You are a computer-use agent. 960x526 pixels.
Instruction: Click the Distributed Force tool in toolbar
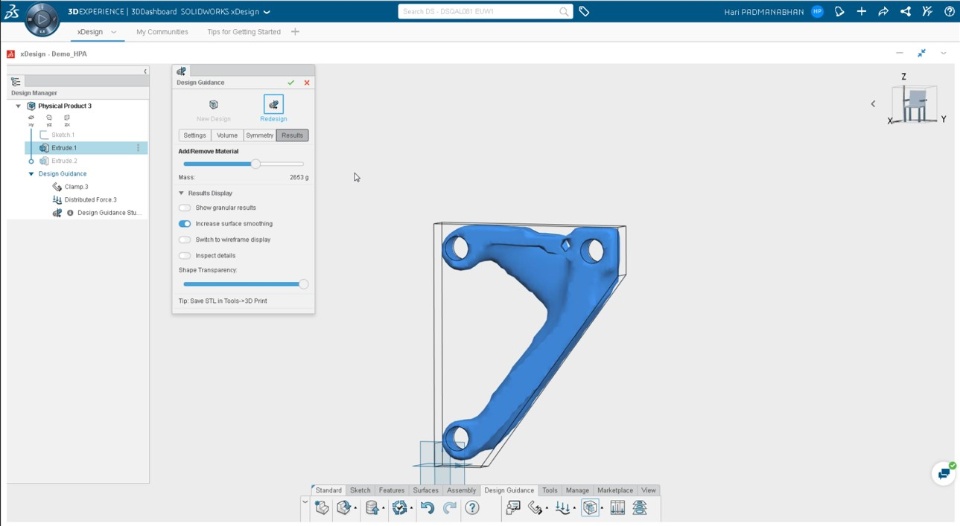pos(562,508)
